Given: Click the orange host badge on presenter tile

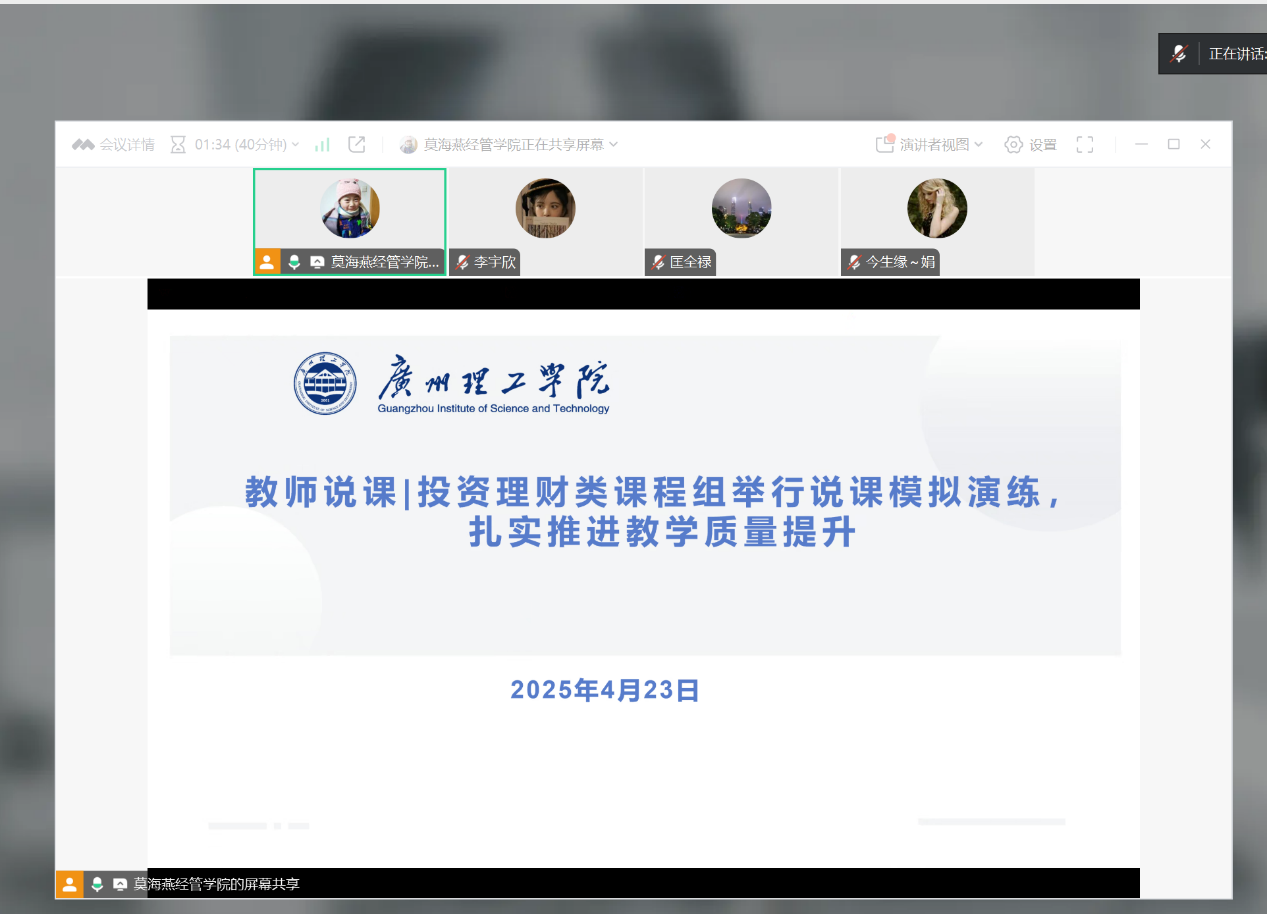Looking at the screenshot, I should tap(267, 262).
